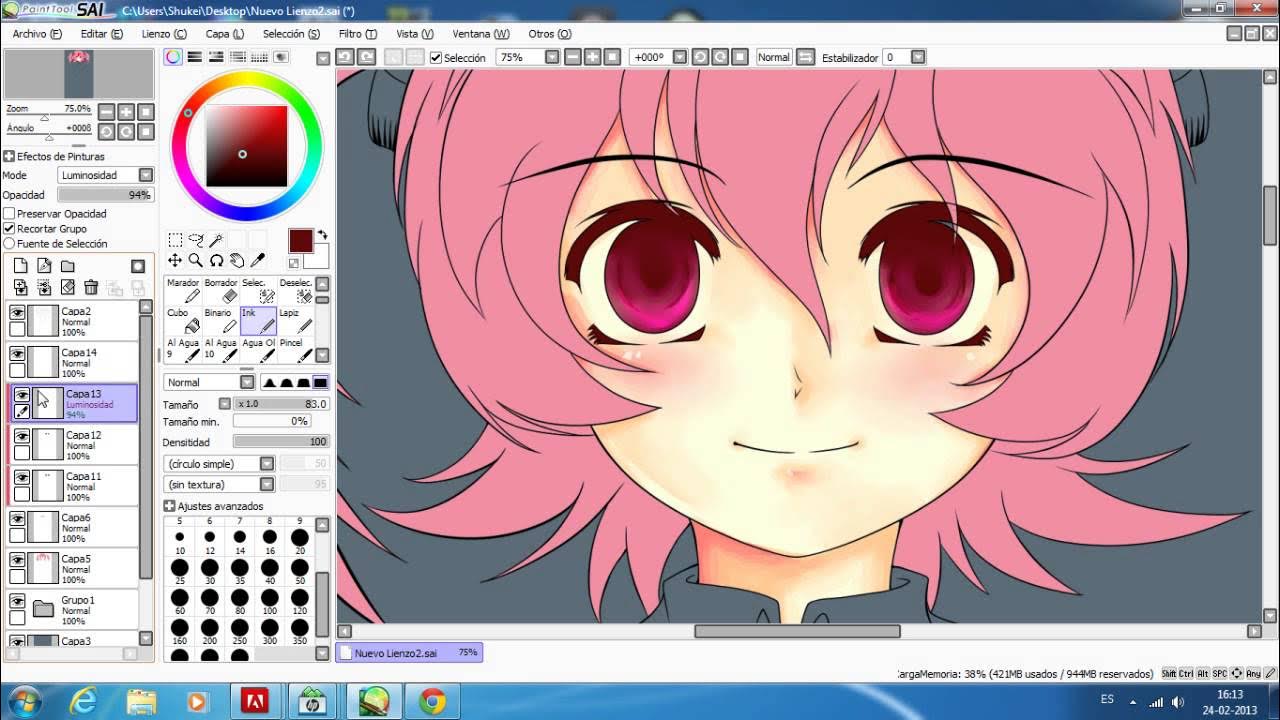Screen dimensions: 1280x720
Task: Hide the Capa2 layer
Action: pos(17,313)
